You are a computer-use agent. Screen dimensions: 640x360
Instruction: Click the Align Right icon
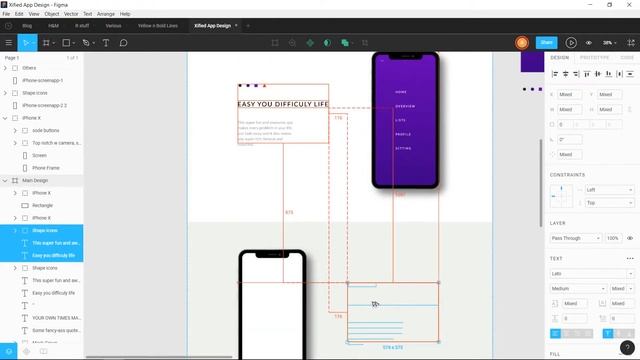[x=576, y=74]
